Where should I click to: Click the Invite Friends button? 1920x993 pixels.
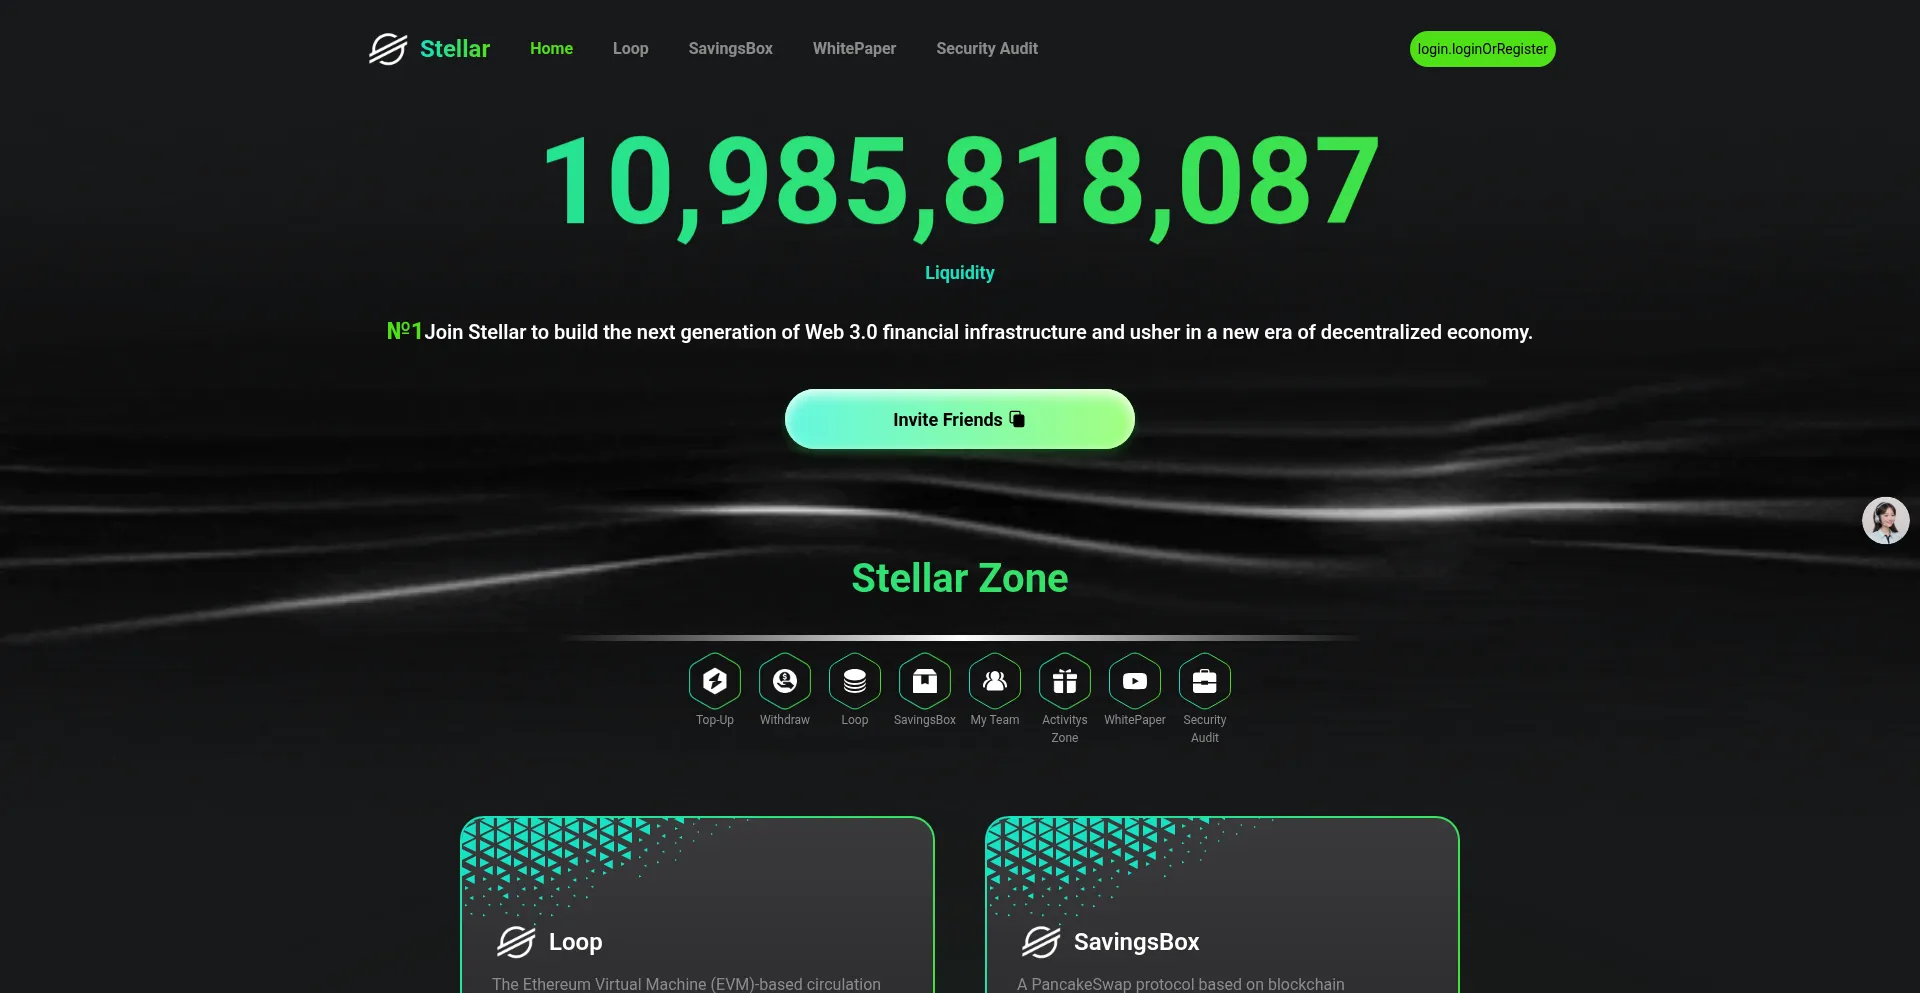pyautogui.click(x=960, y=419)
